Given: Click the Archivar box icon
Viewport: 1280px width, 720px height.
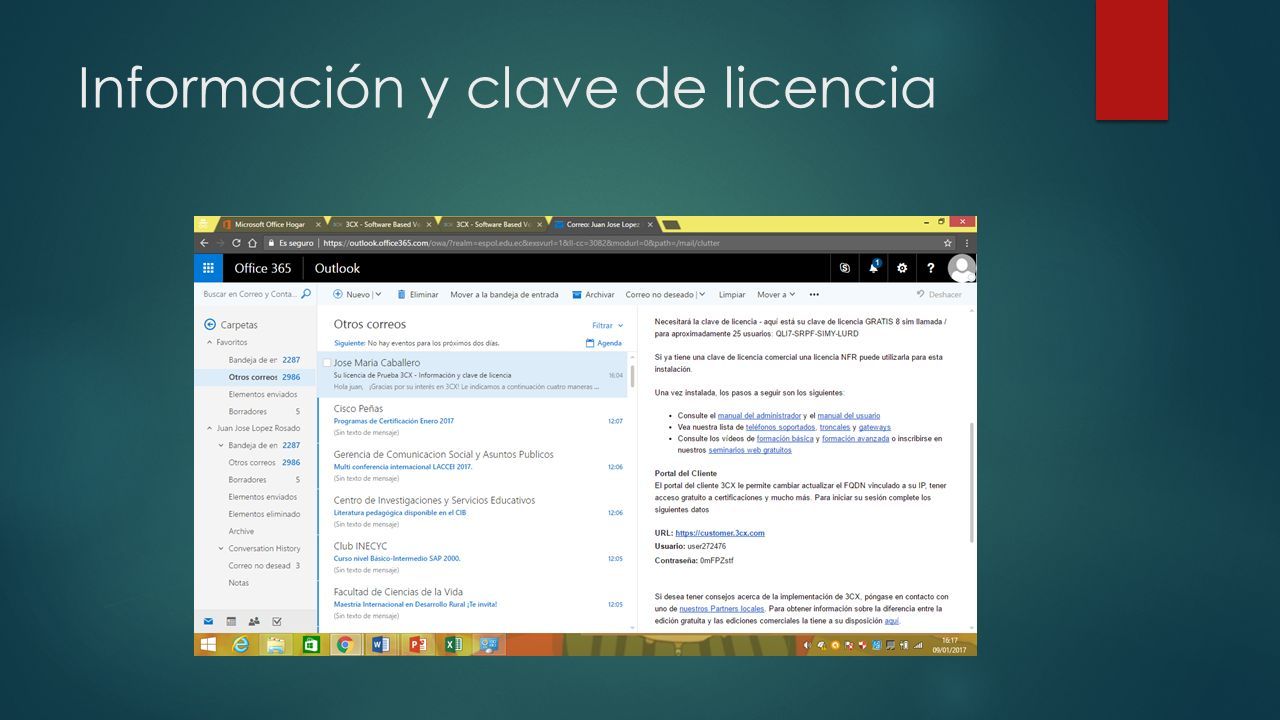Looking at the screenshot, I should pyautogui.click(x=578, y=294).
